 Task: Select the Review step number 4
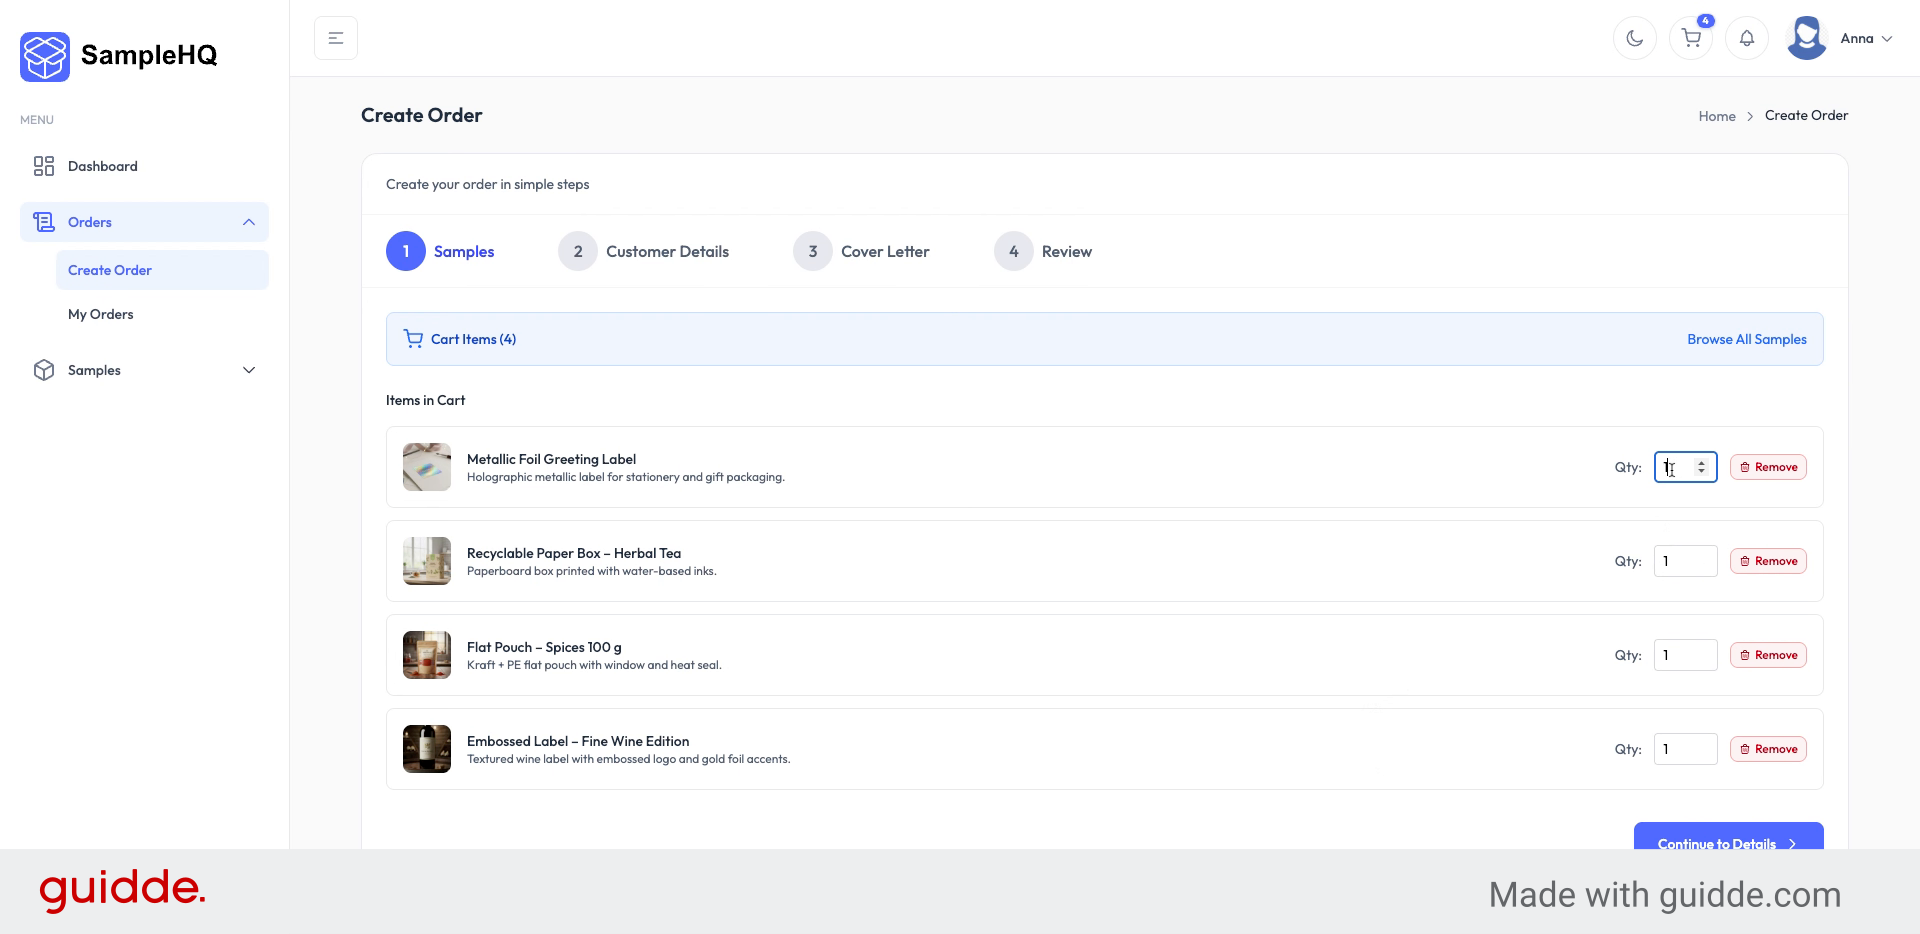[x=1013, y=251]
